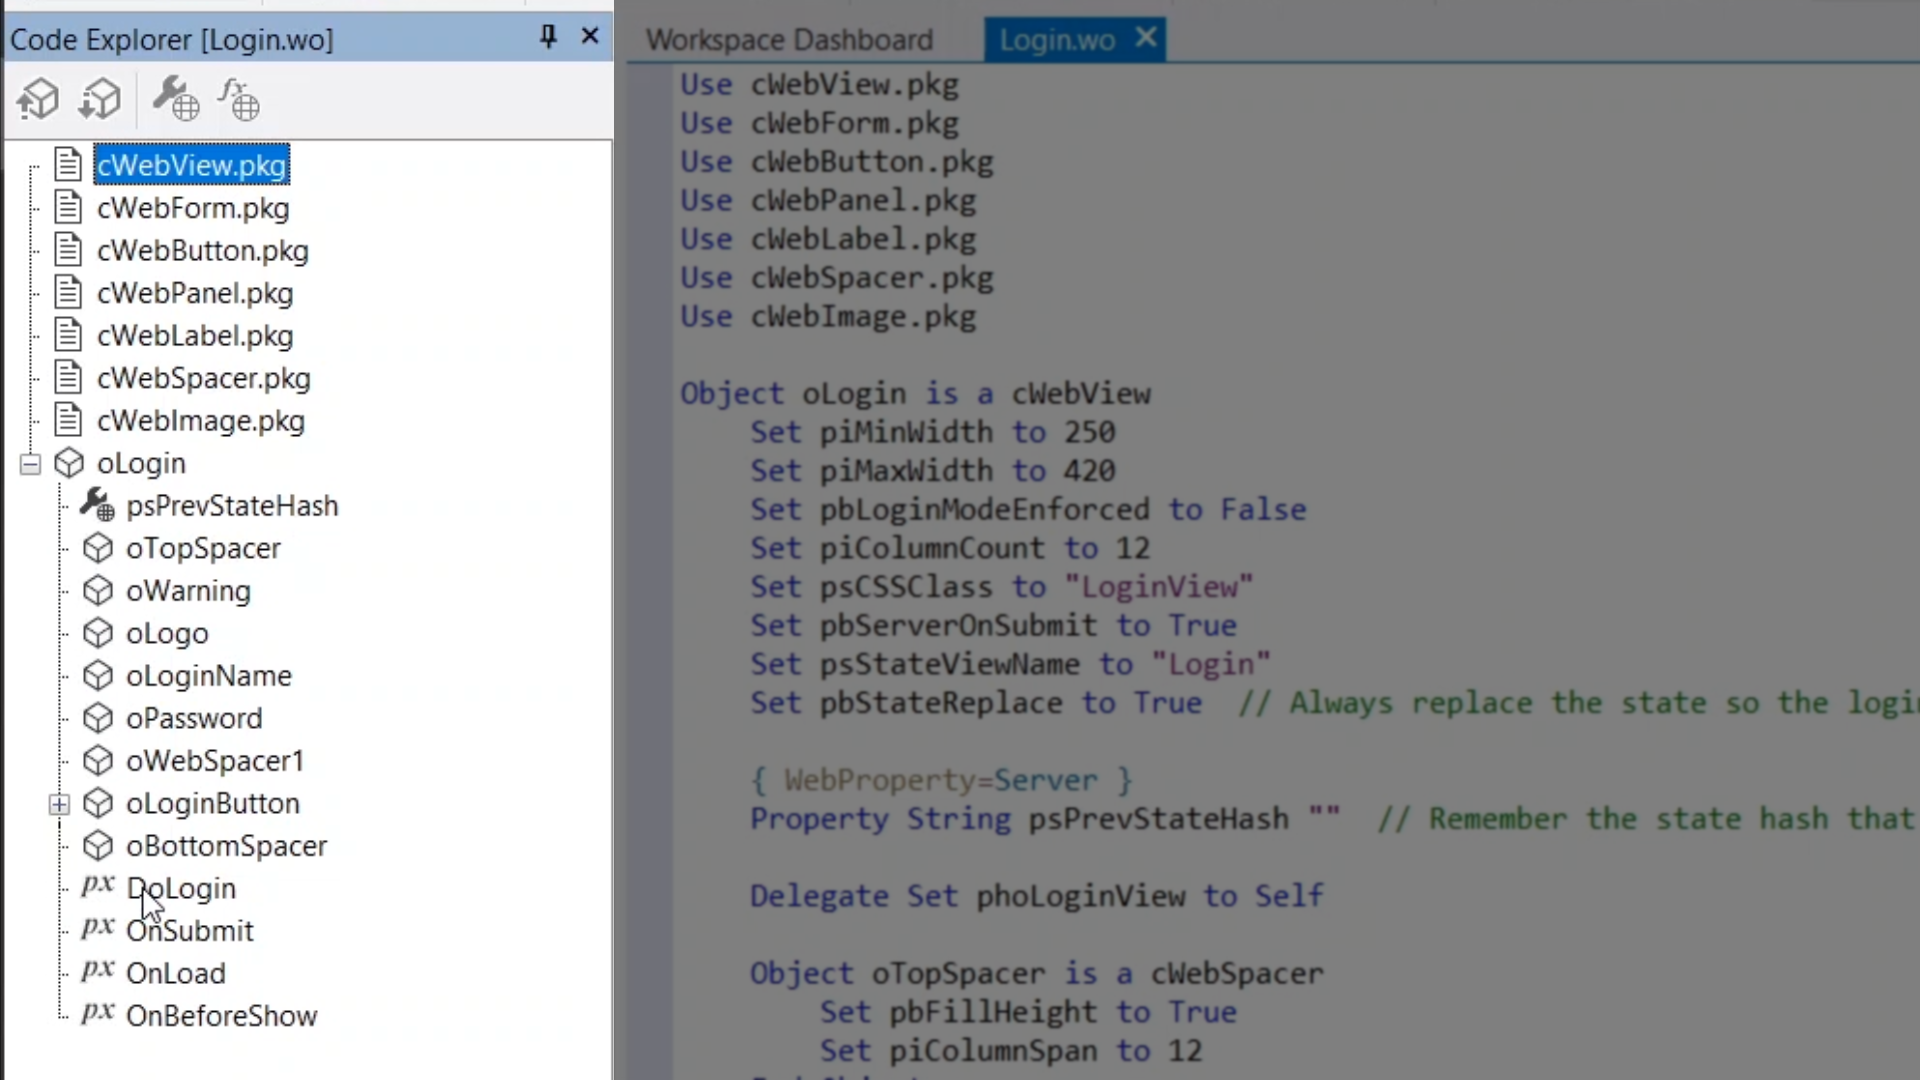Click the document icon beside cWebForm.pkg
The width and height of the screenshot is (1920, 1080).
coord(68,208)
